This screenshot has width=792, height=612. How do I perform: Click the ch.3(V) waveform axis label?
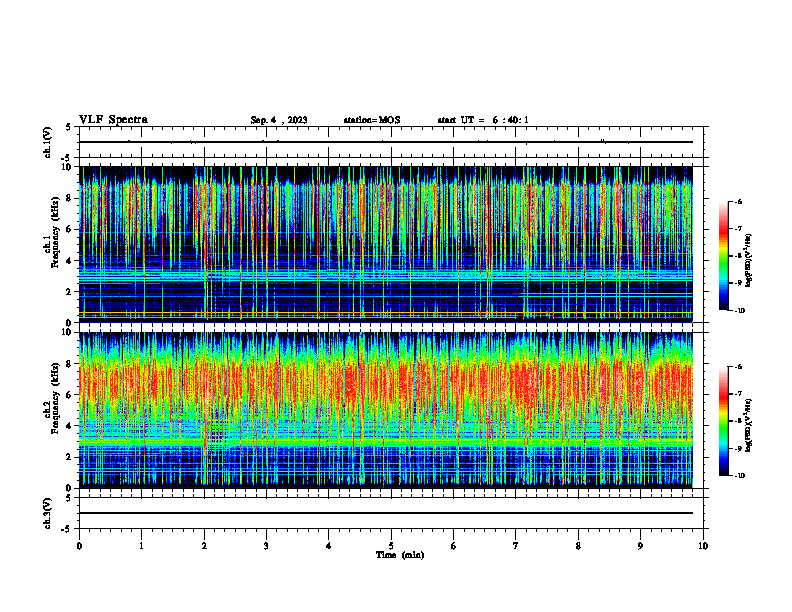[x=48, y=513]
